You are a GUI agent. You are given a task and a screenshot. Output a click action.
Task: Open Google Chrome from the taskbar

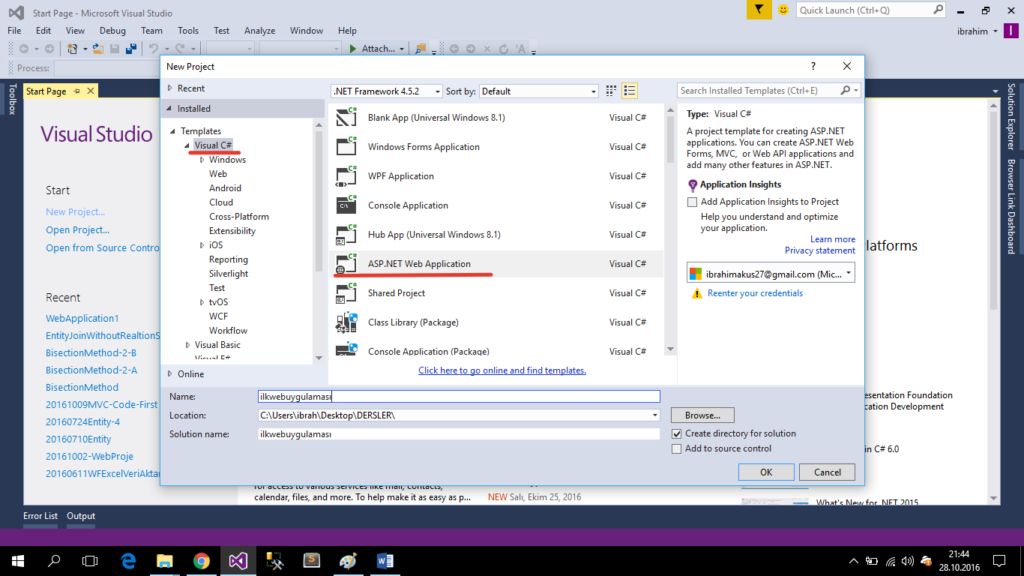[201, 561]
